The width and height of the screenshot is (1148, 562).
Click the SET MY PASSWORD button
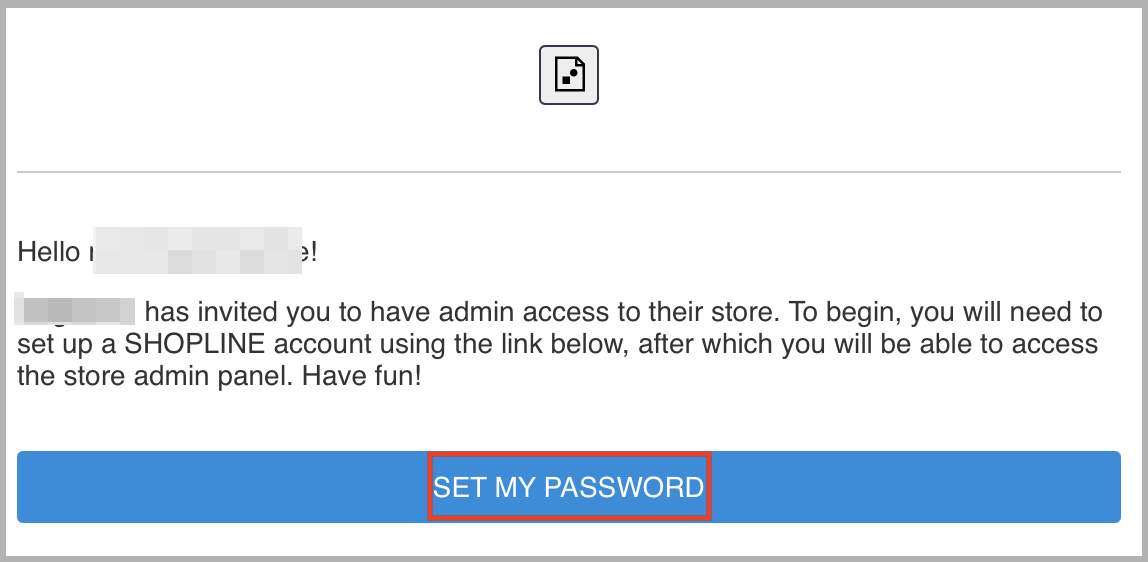point(569,487)
